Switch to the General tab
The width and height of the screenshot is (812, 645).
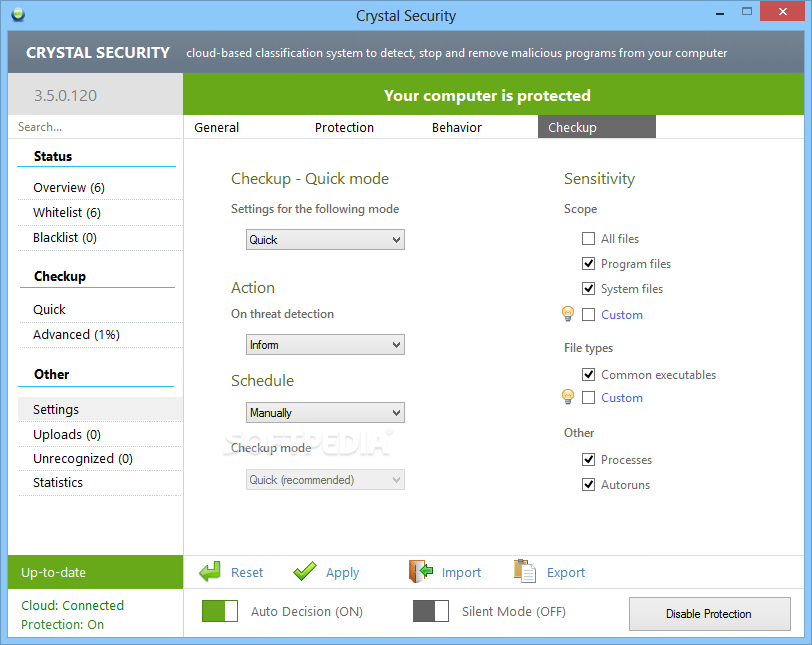216,127
